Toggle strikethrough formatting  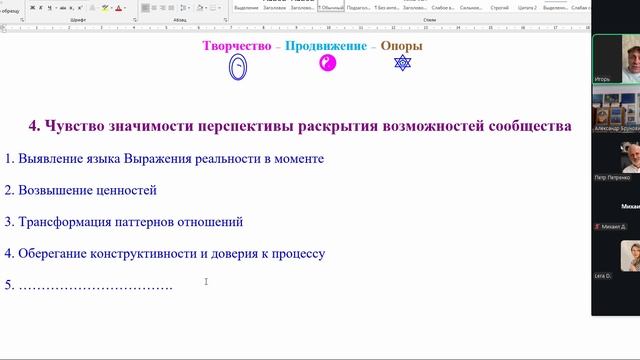pos(63,8)
